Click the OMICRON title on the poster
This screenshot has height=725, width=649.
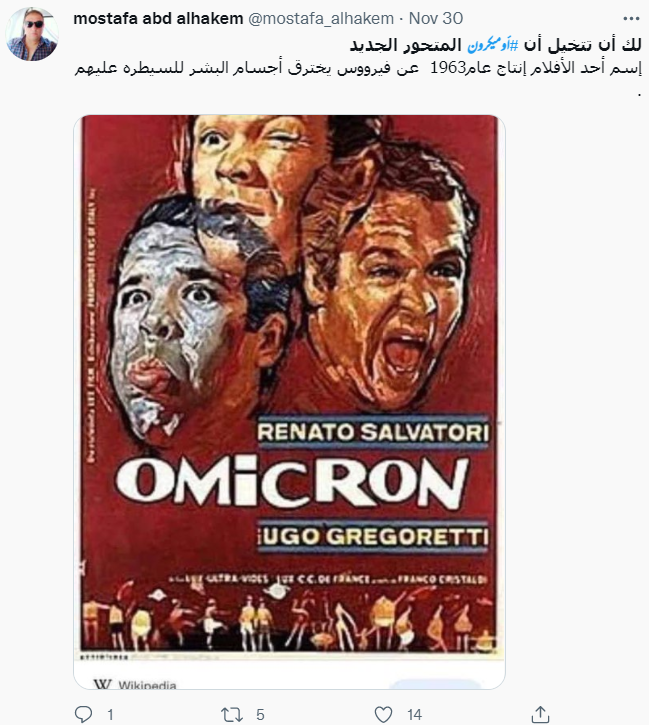292,483
